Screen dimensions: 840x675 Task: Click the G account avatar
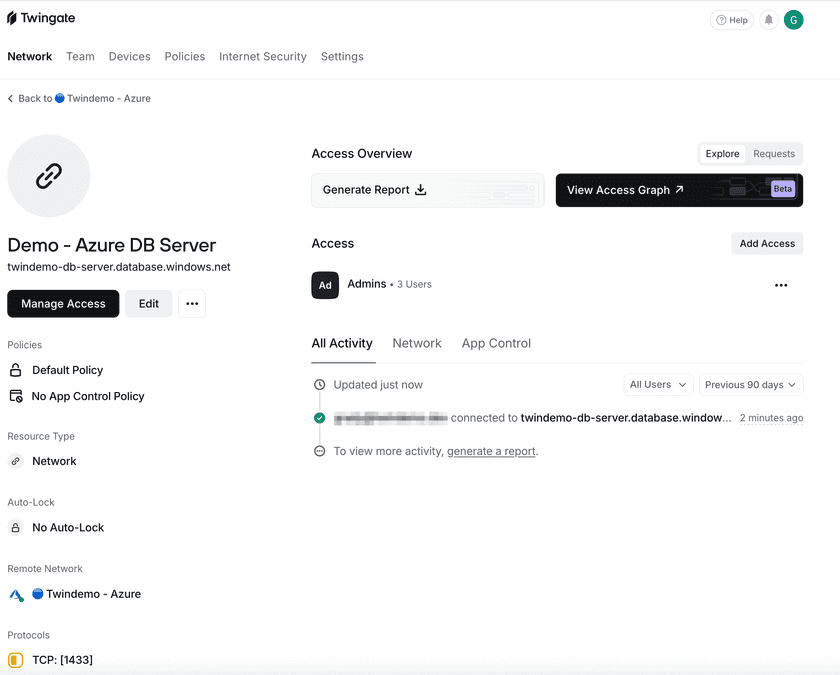pos(793,19)
